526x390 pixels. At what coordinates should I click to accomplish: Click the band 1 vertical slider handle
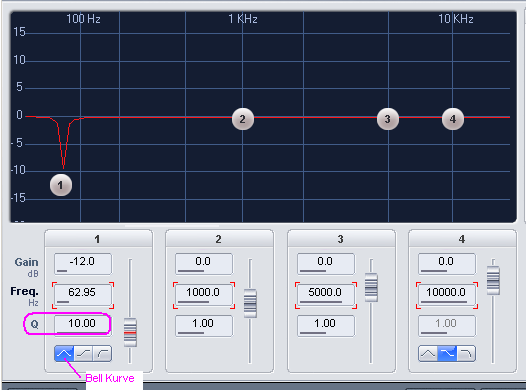(x=130, y=332)
